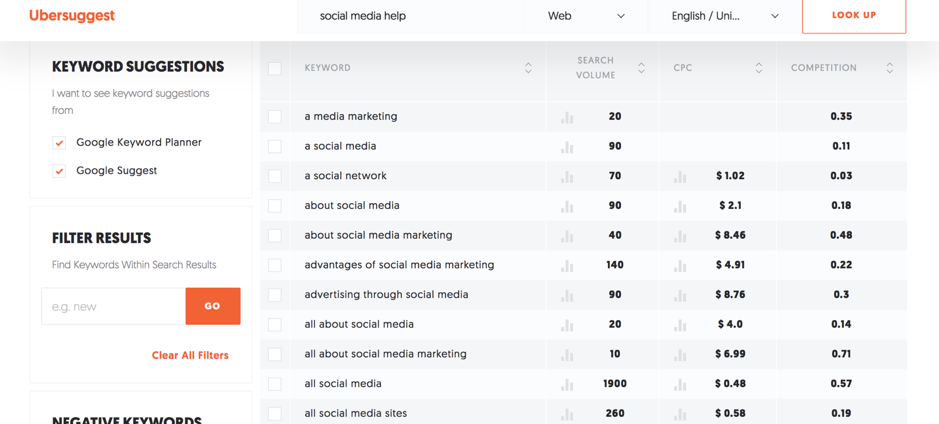939x424 pixels.
Task: Open the Web search type dropdown
Action: click(586, 16)
